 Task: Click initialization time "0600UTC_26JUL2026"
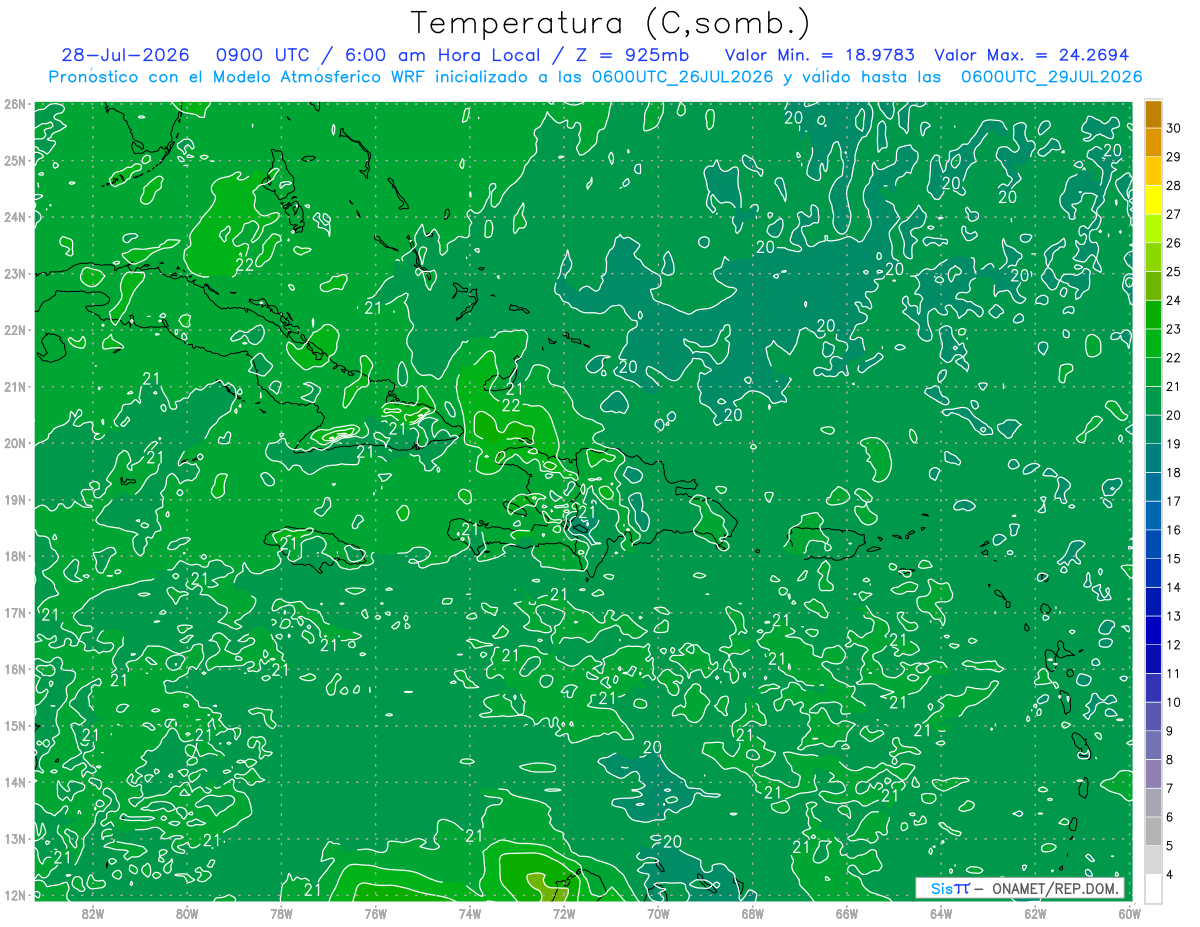[x=682, y=77]
